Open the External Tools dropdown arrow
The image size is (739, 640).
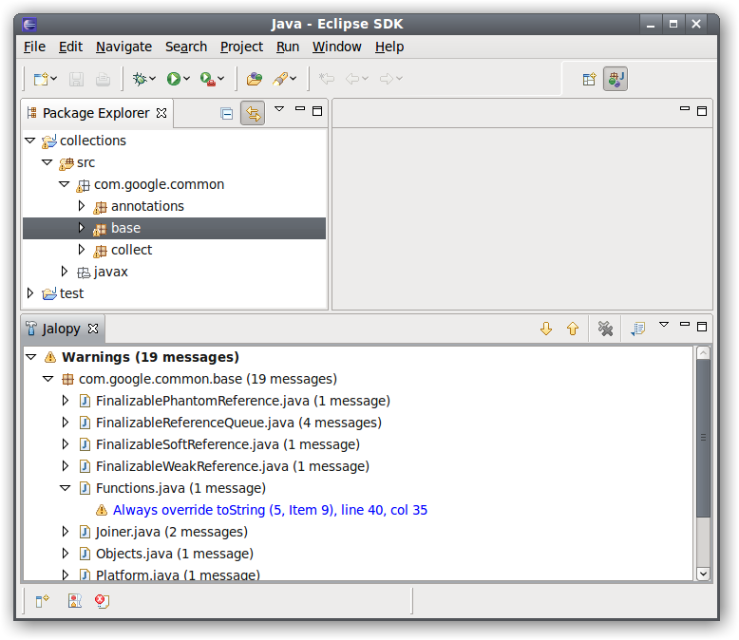tap(221, 79)
